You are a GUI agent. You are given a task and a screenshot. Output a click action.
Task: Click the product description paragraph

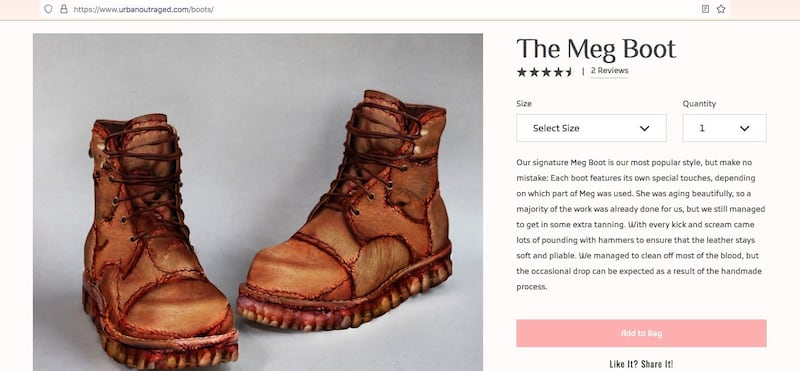[x=641, y=225]
